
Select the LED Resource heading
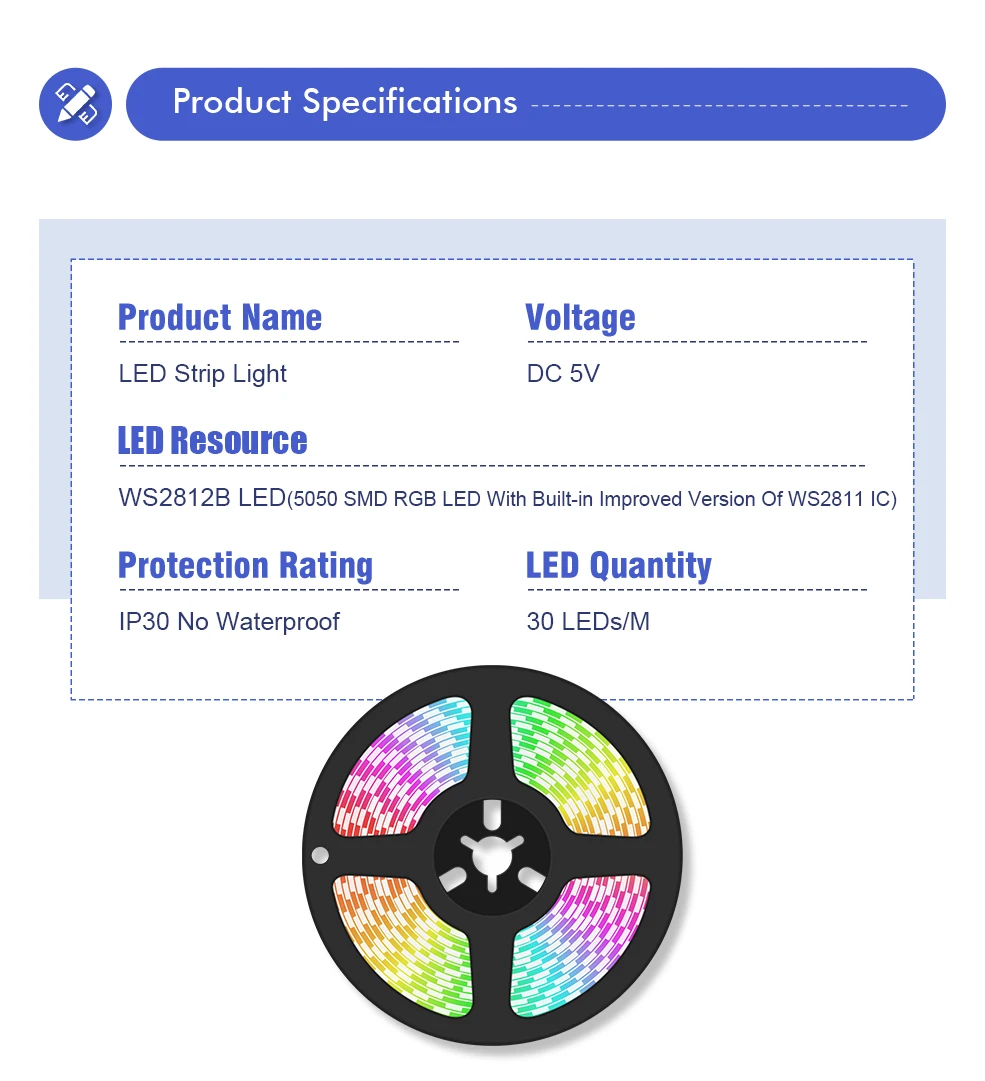(x=212, y=441)
